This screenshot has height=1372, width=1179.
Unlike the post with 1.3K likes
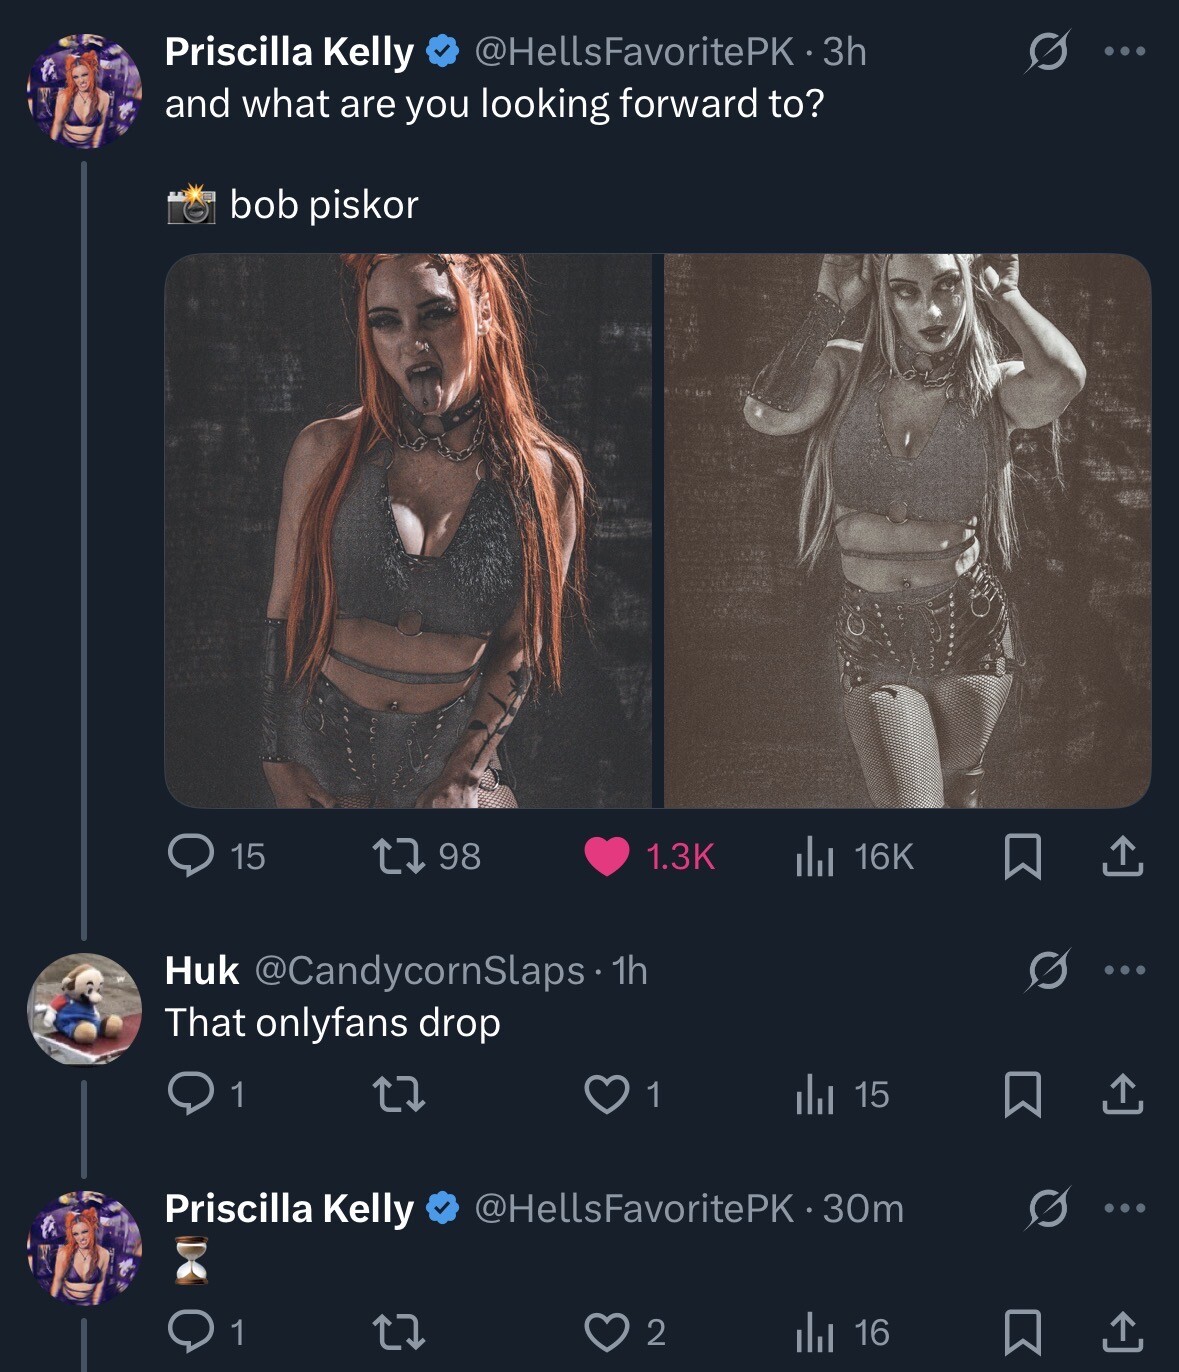click(x=606, y=856)
